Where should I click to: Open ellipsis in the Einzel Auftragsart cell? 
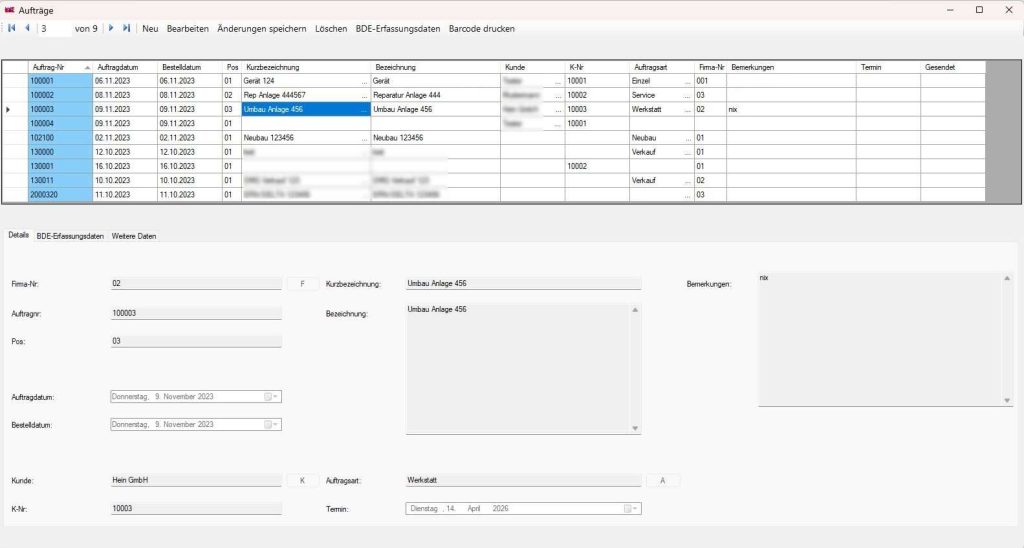pos(688,82)
